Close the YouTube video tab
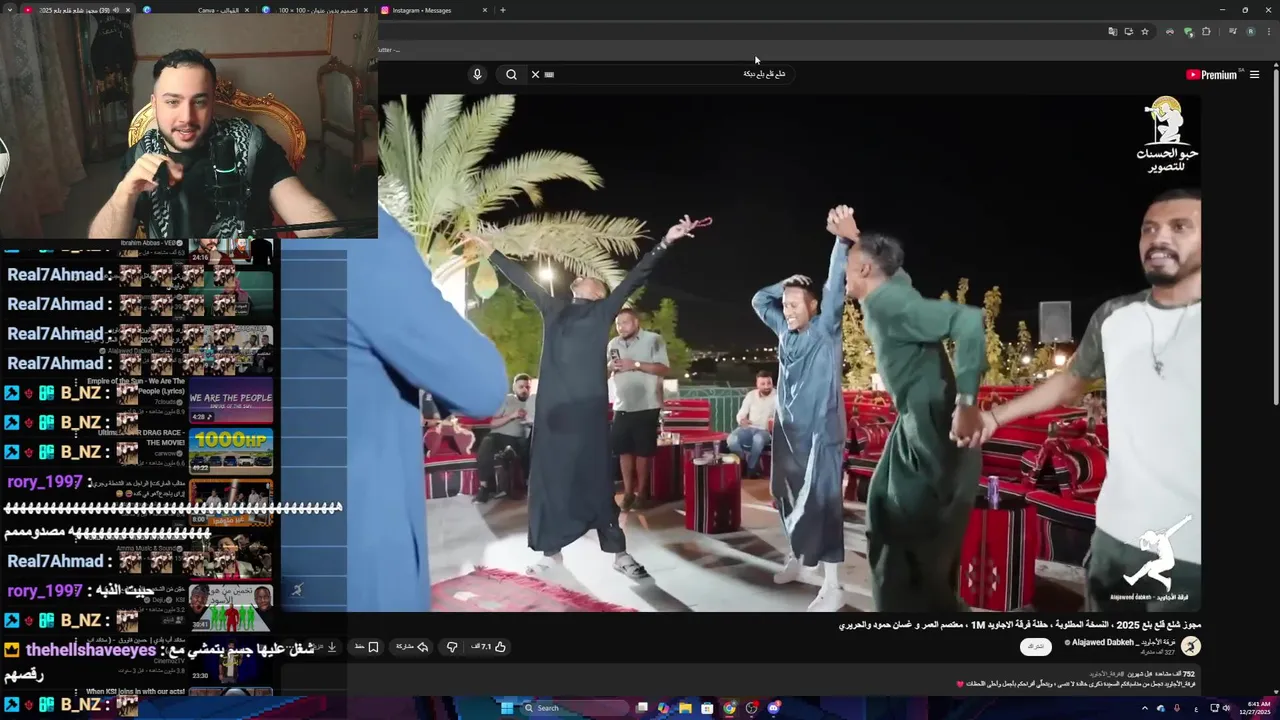Image resolution: width=1280 pixels, height=720 pixels. click(x=127, y=10)
